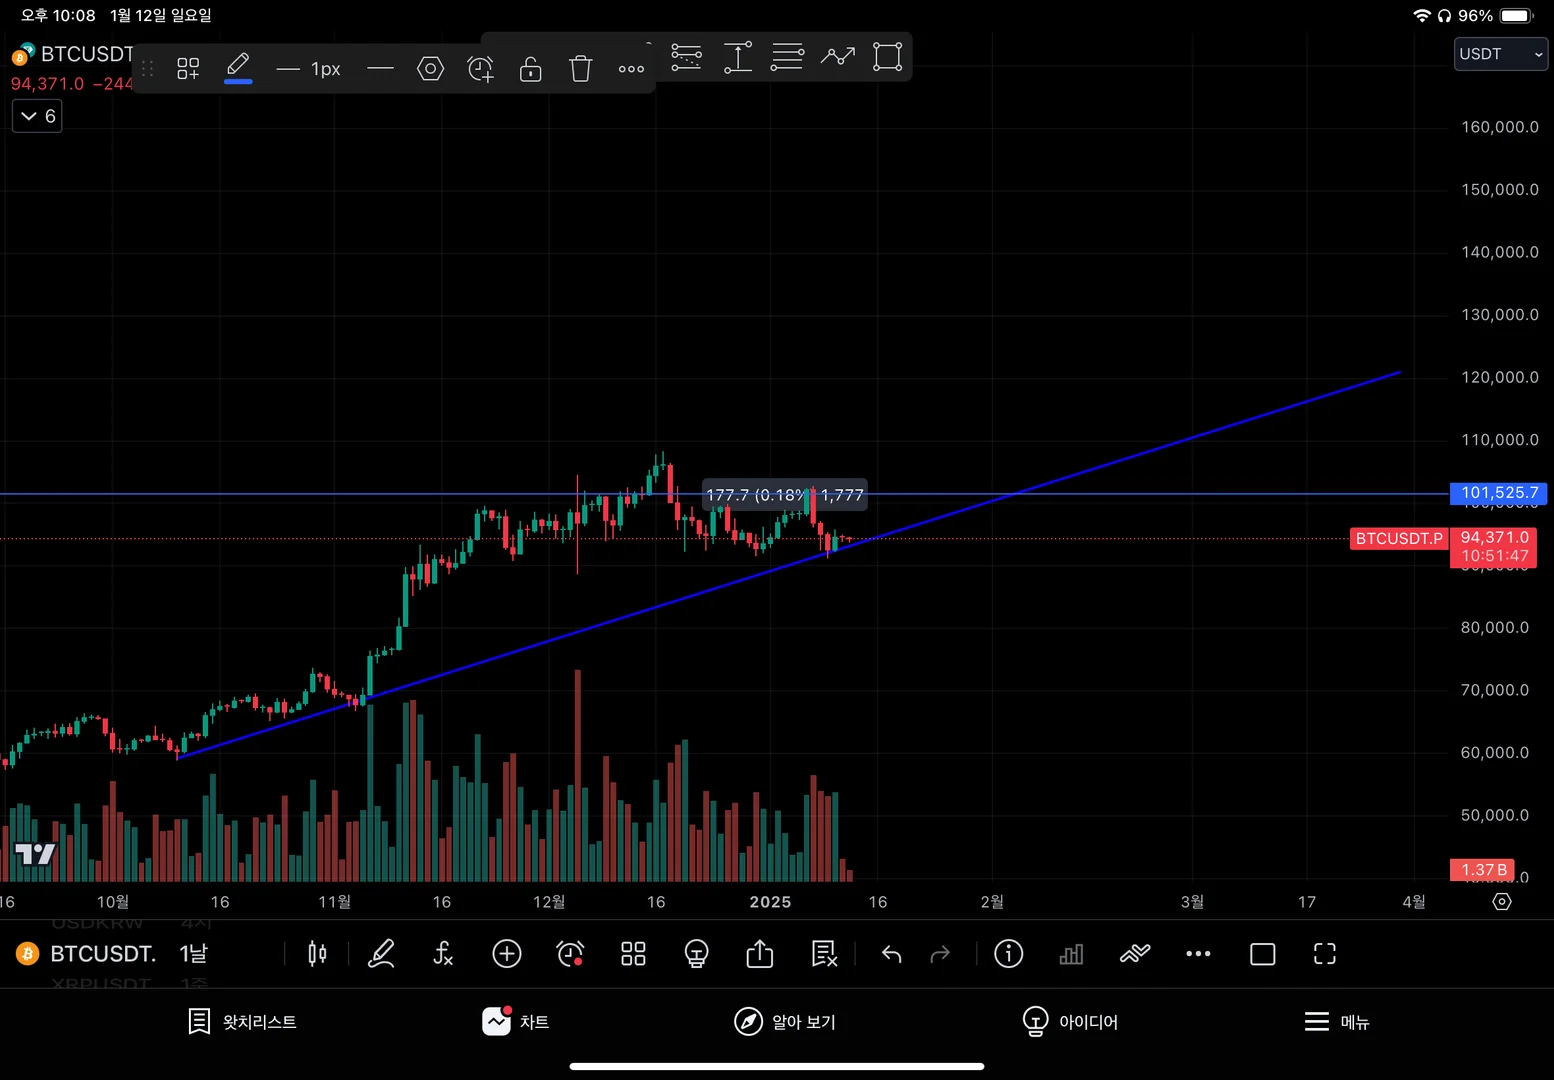Delete selected drawing with trash icon

coord(581,68)
